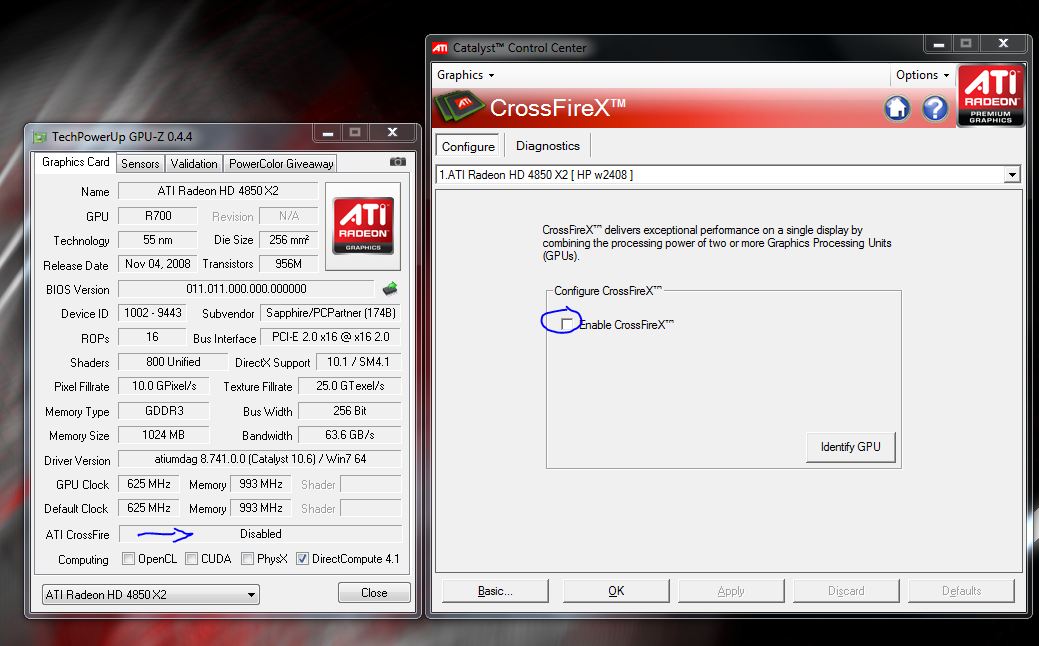Click the Bandwidth 63.6 GB/s value
This screenshot has height=646, width=1039.
350,435
